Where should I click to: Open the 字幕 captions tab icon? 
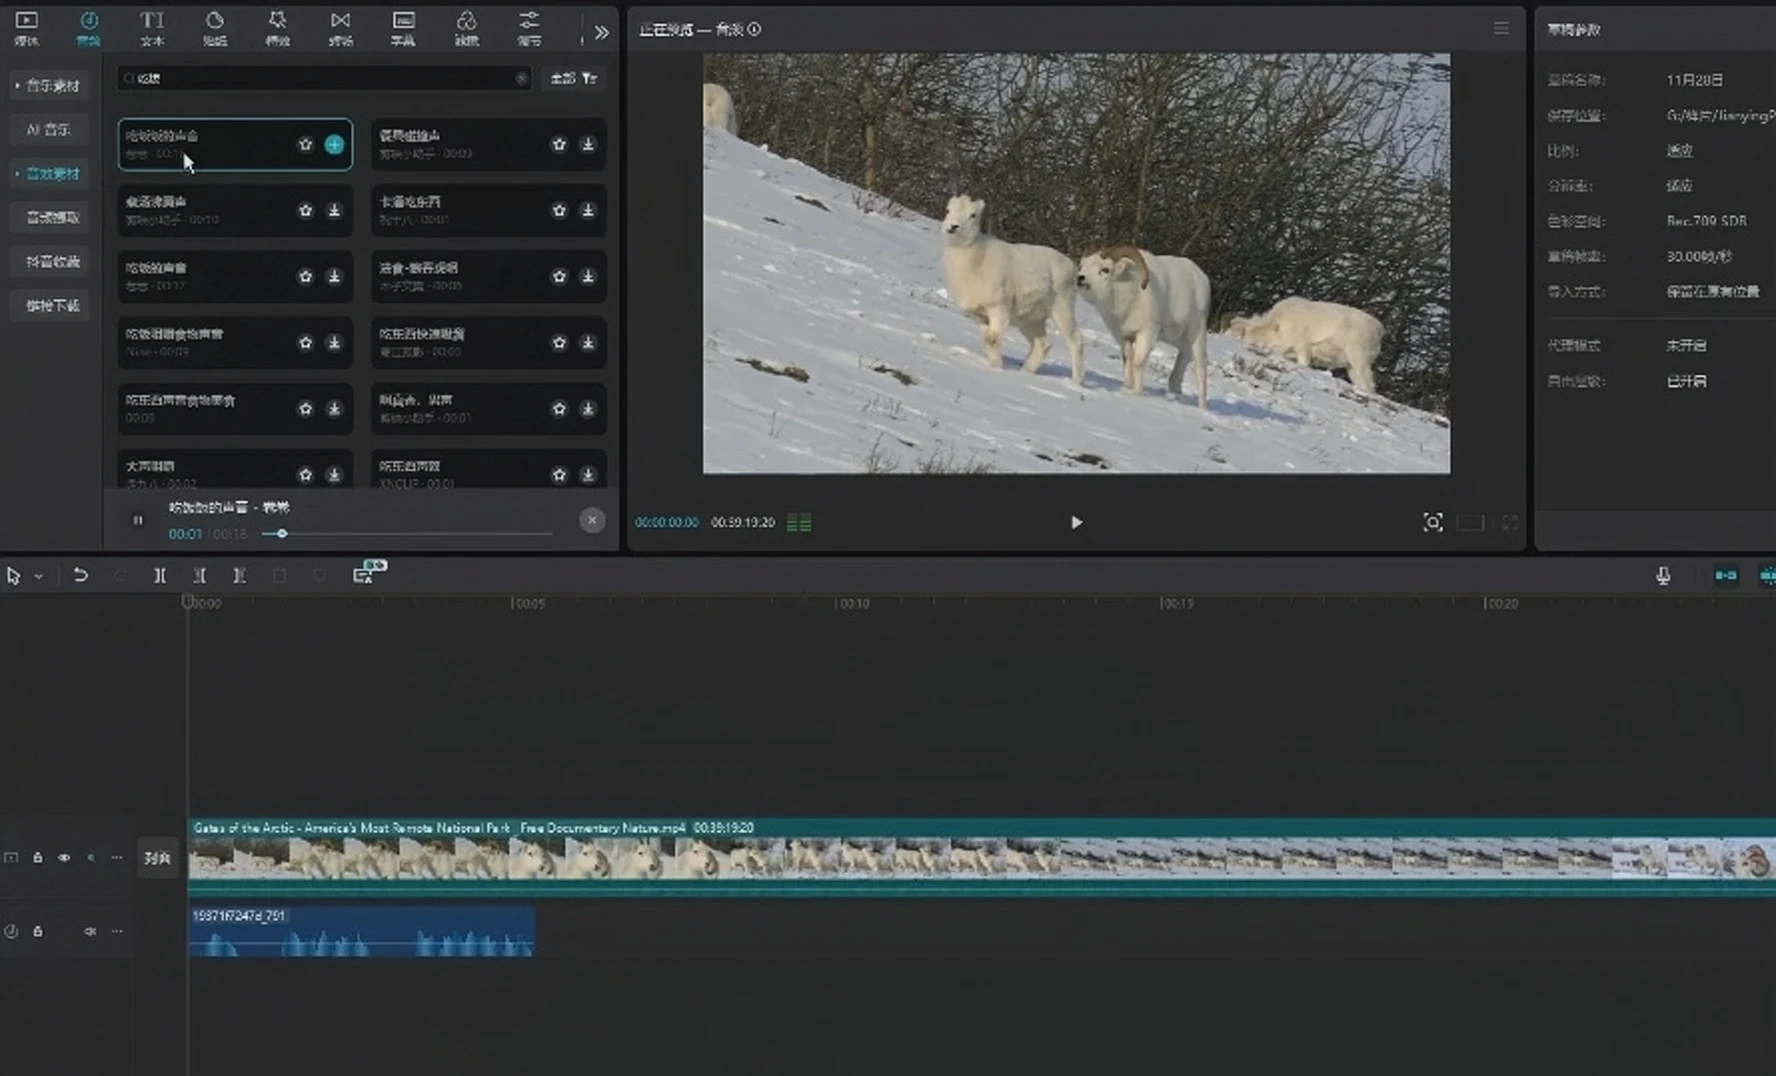(x=403, y=21)
